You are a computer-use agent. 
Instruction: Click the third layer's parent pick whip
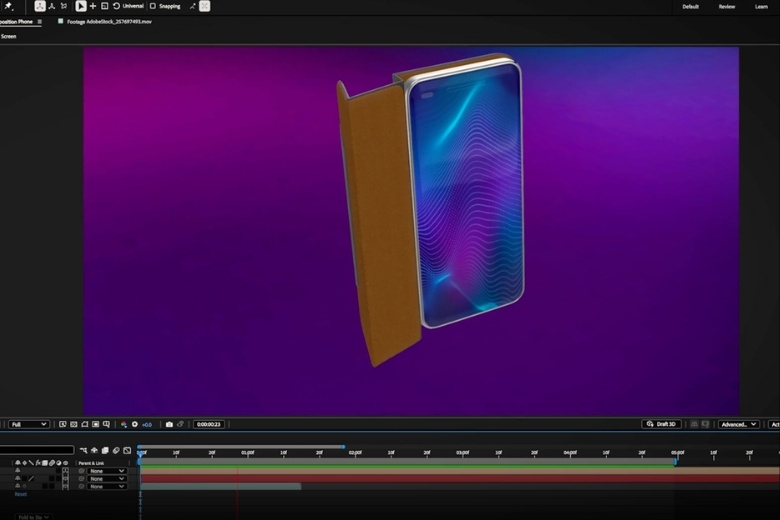pos(82,486)
